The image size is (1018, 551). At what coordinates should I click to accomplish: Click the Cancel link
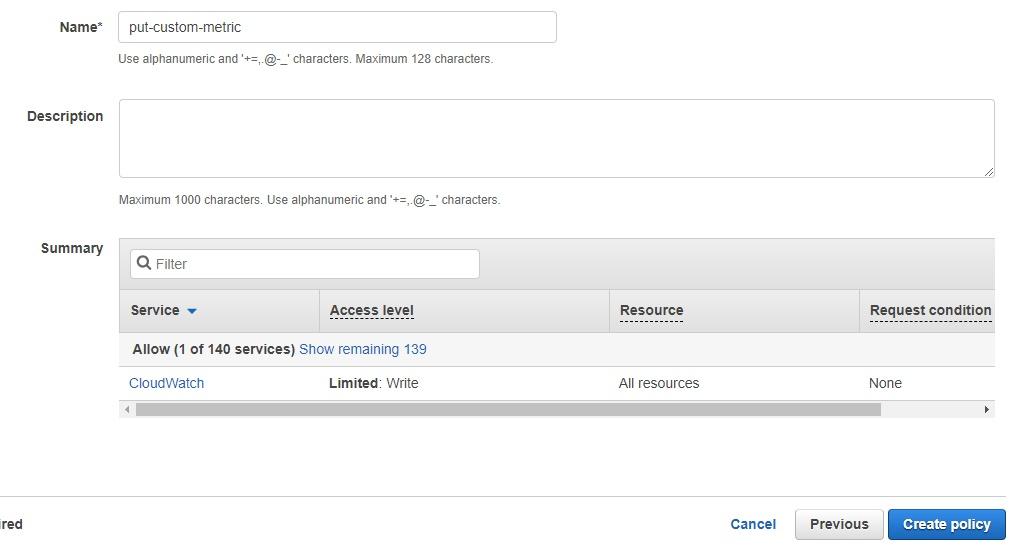pyautogui.click(x=752, y=524)
